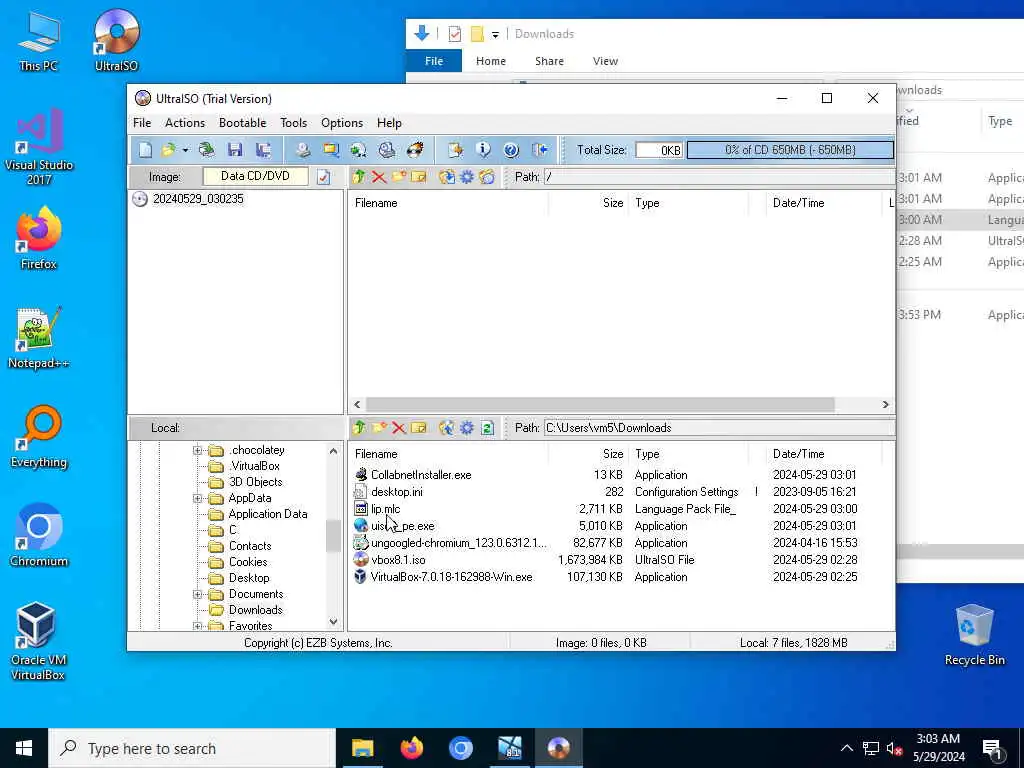Image resolution: width=1024 pixels, height=768 pixels.
Task: Go up one level in image pane
Action: click(x=359, y=176)
